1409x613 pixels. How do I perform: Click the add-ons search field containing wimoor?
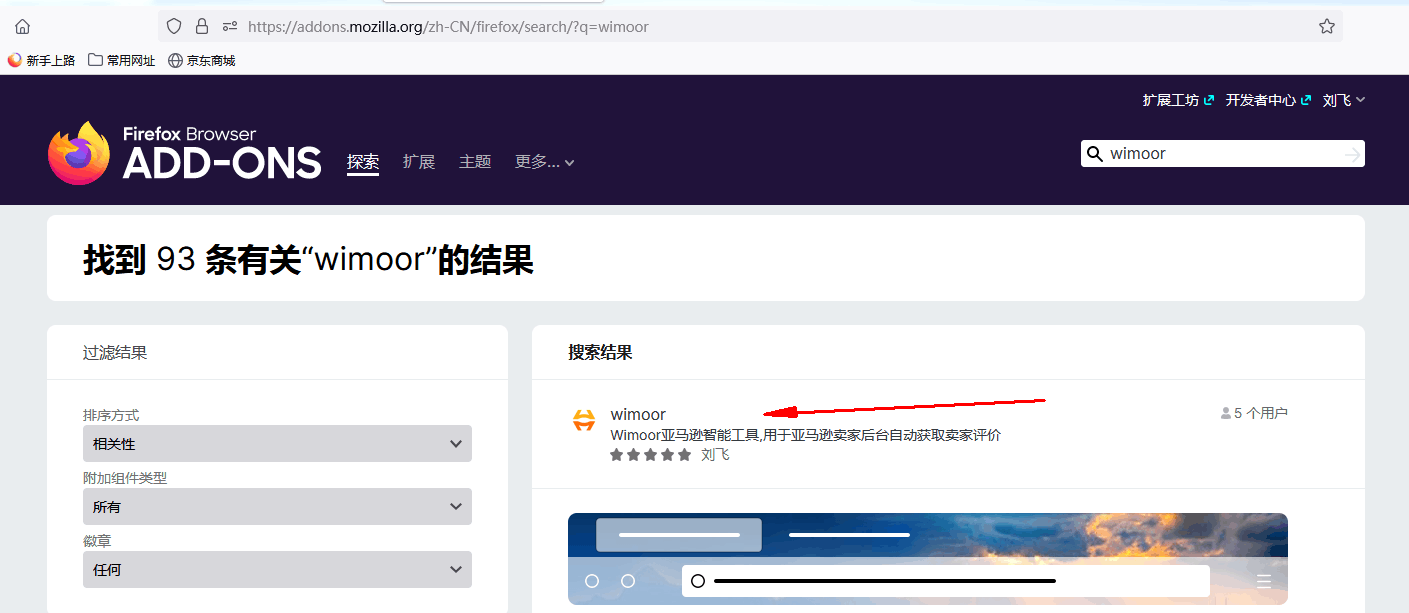coord(1222,154)
